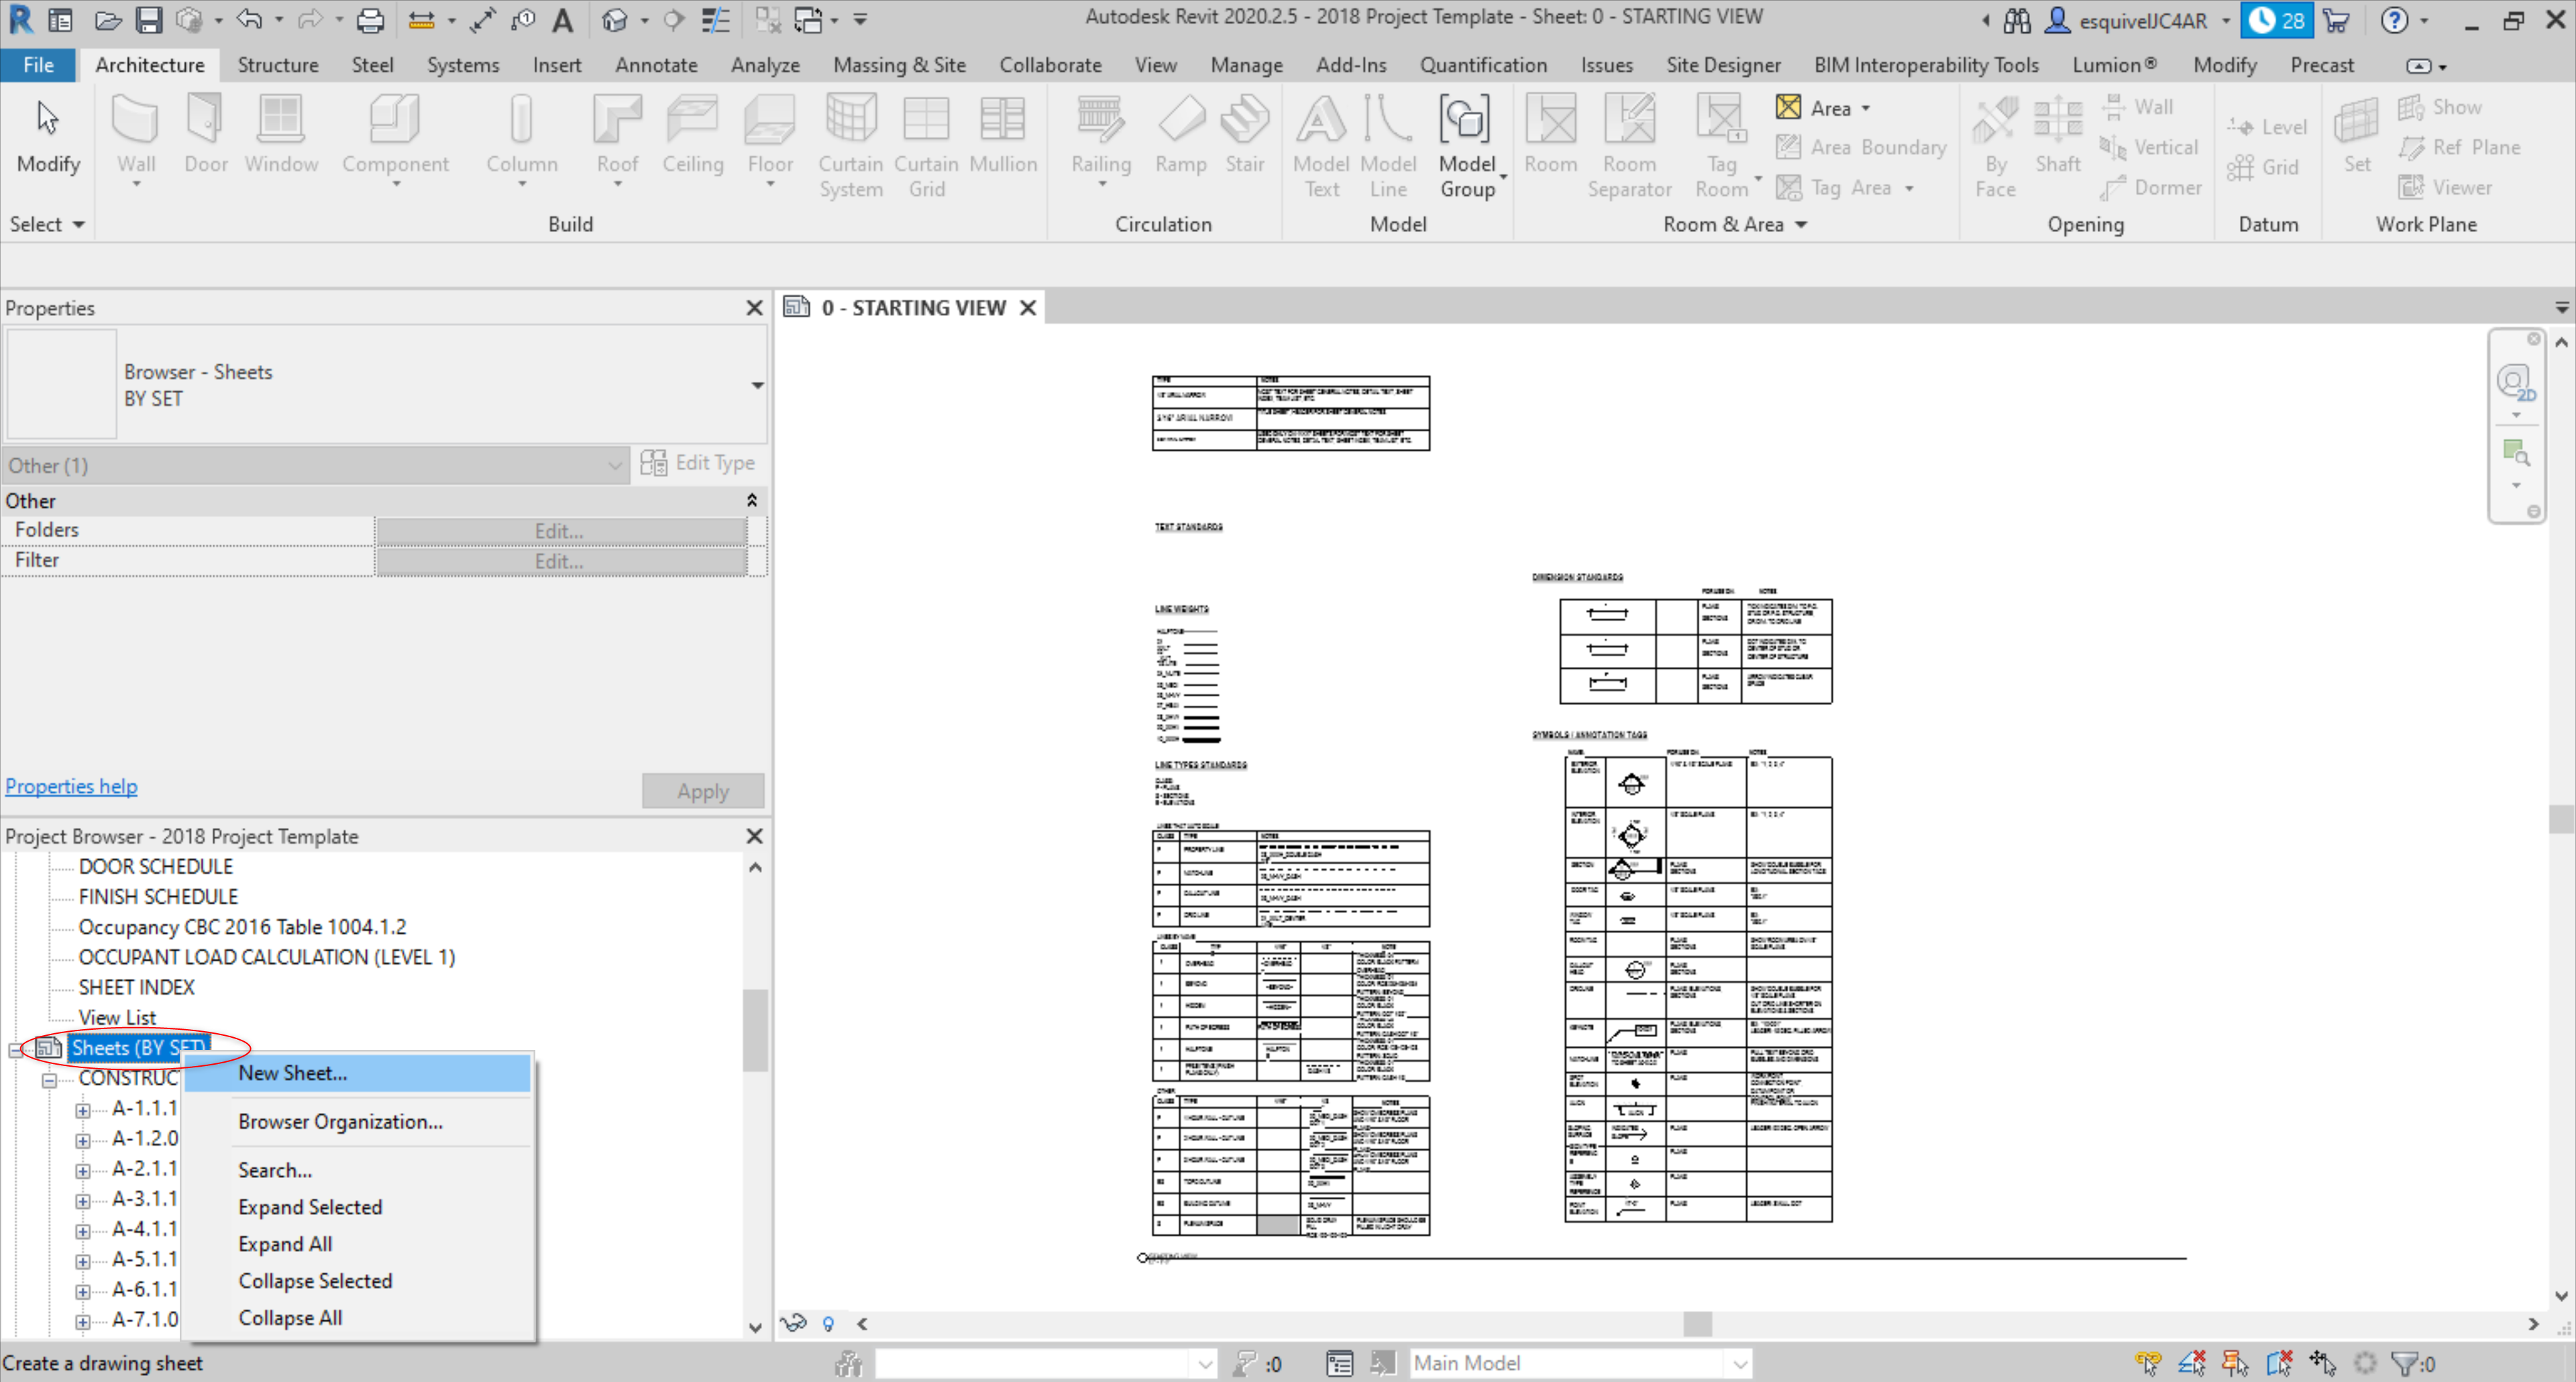Toggle Select Underlay Elements in status bar
This screenshot has height=1382, width=2576.
point(2191,1362)
